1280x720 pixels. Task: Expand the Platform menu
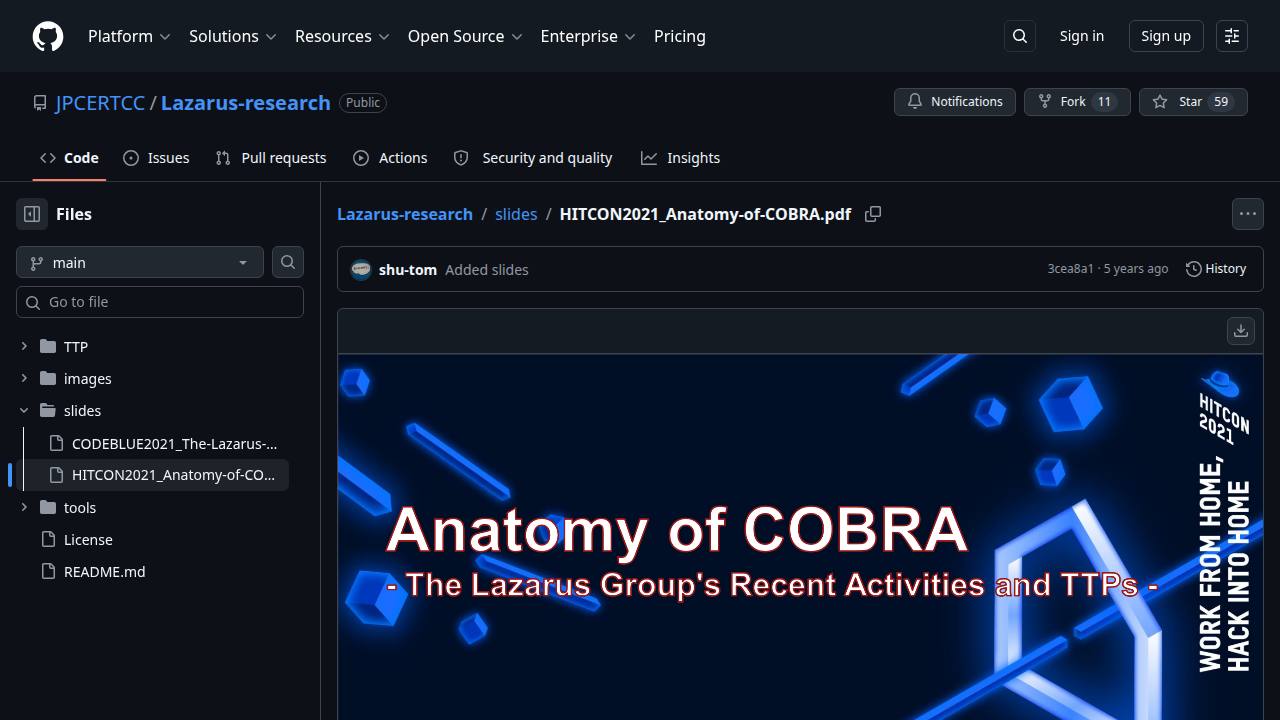tap(129, 36)
